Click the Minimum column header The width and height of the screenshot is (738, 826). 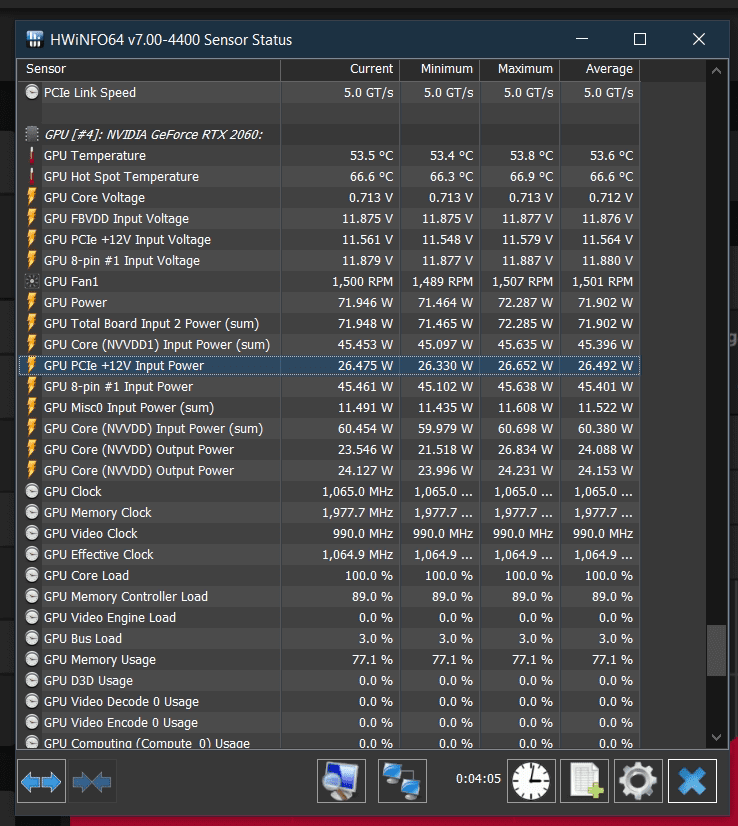click(x=440, y=69)
